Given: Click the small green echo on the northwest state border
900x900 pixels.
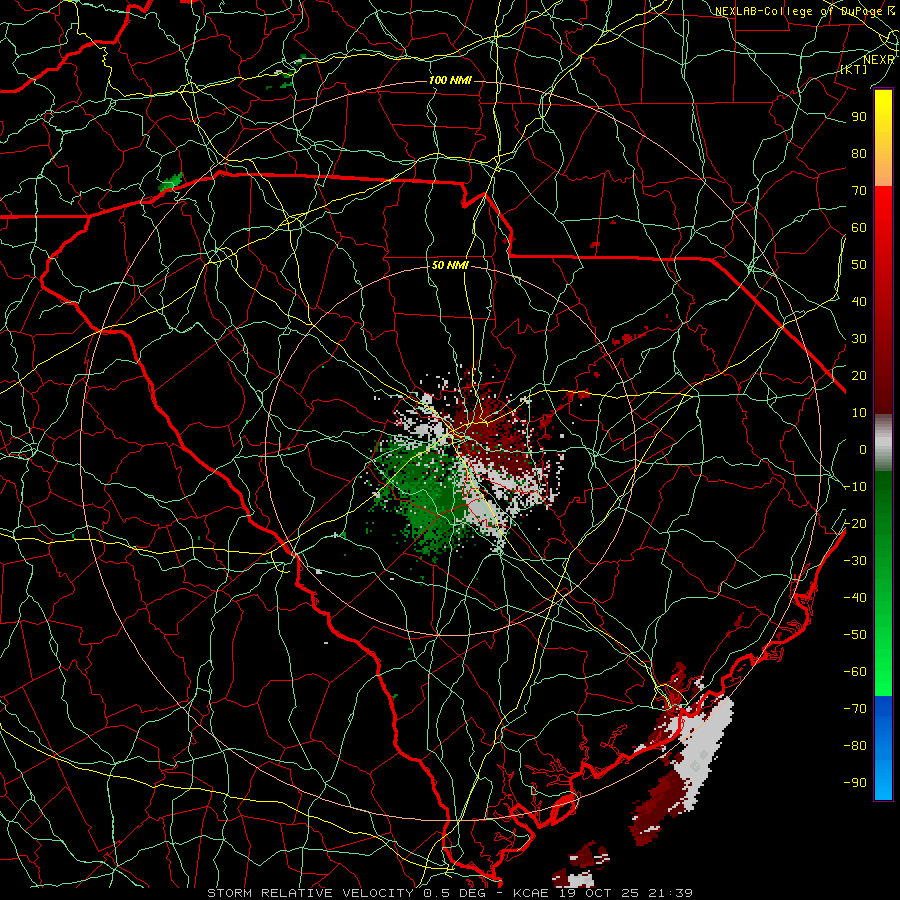Looking at the screenshot, I should [x=171, y=183].
